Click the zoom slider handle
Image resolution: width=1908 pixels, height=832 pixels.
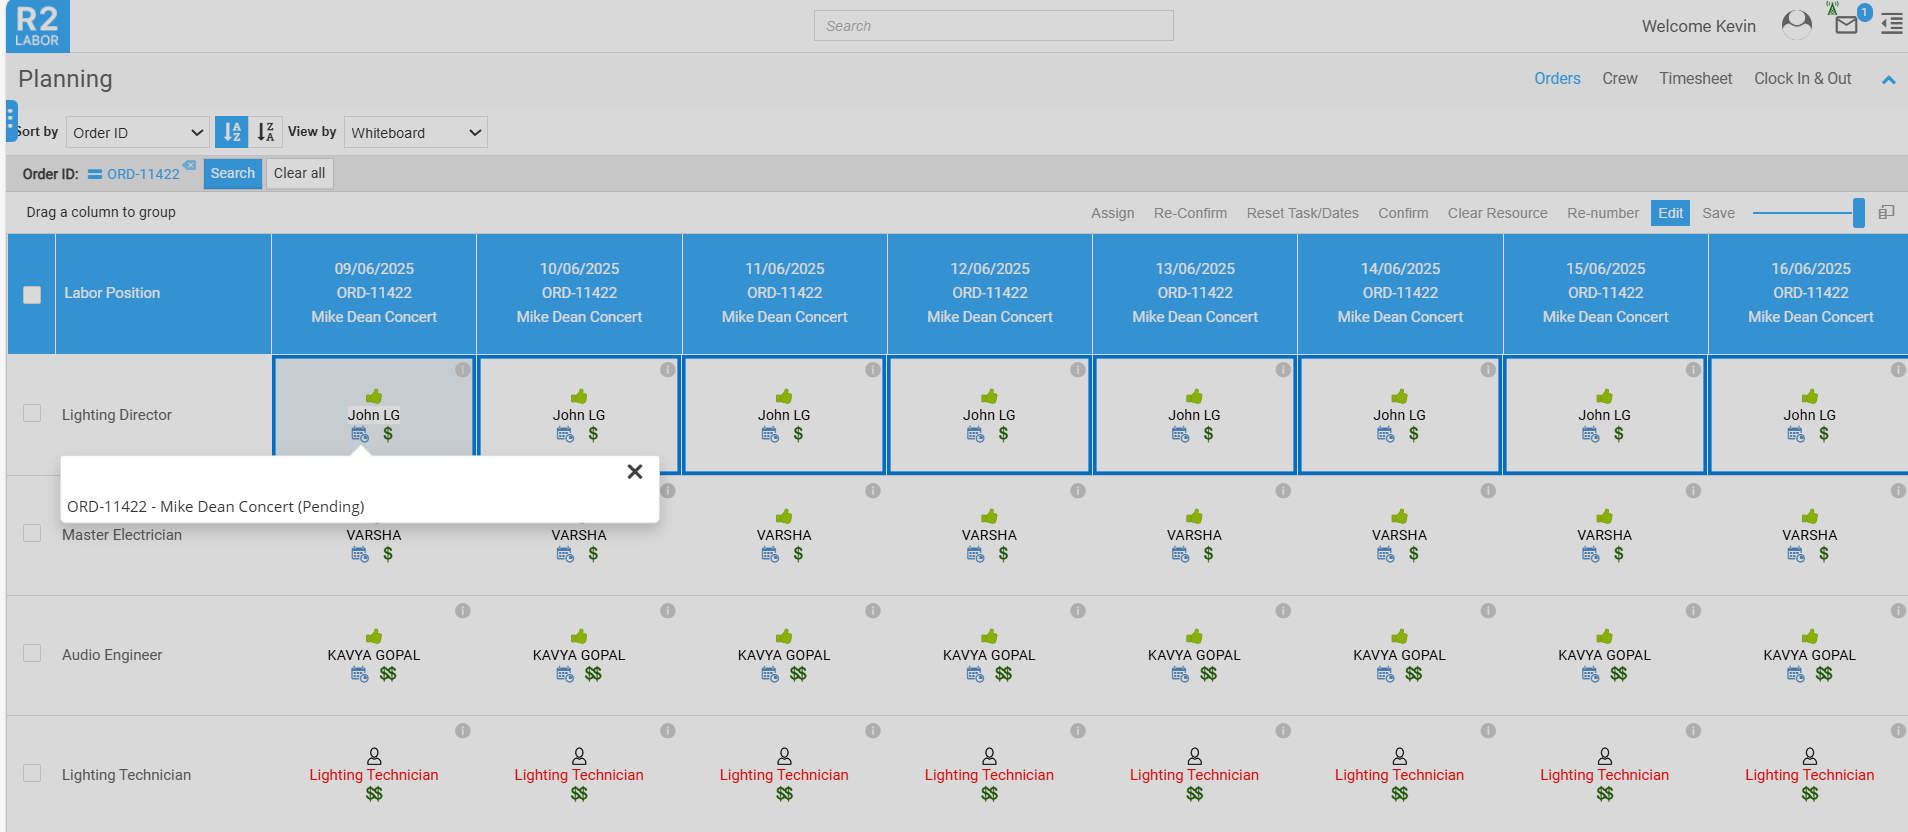pyautogui.click(x=1858, y=213)
